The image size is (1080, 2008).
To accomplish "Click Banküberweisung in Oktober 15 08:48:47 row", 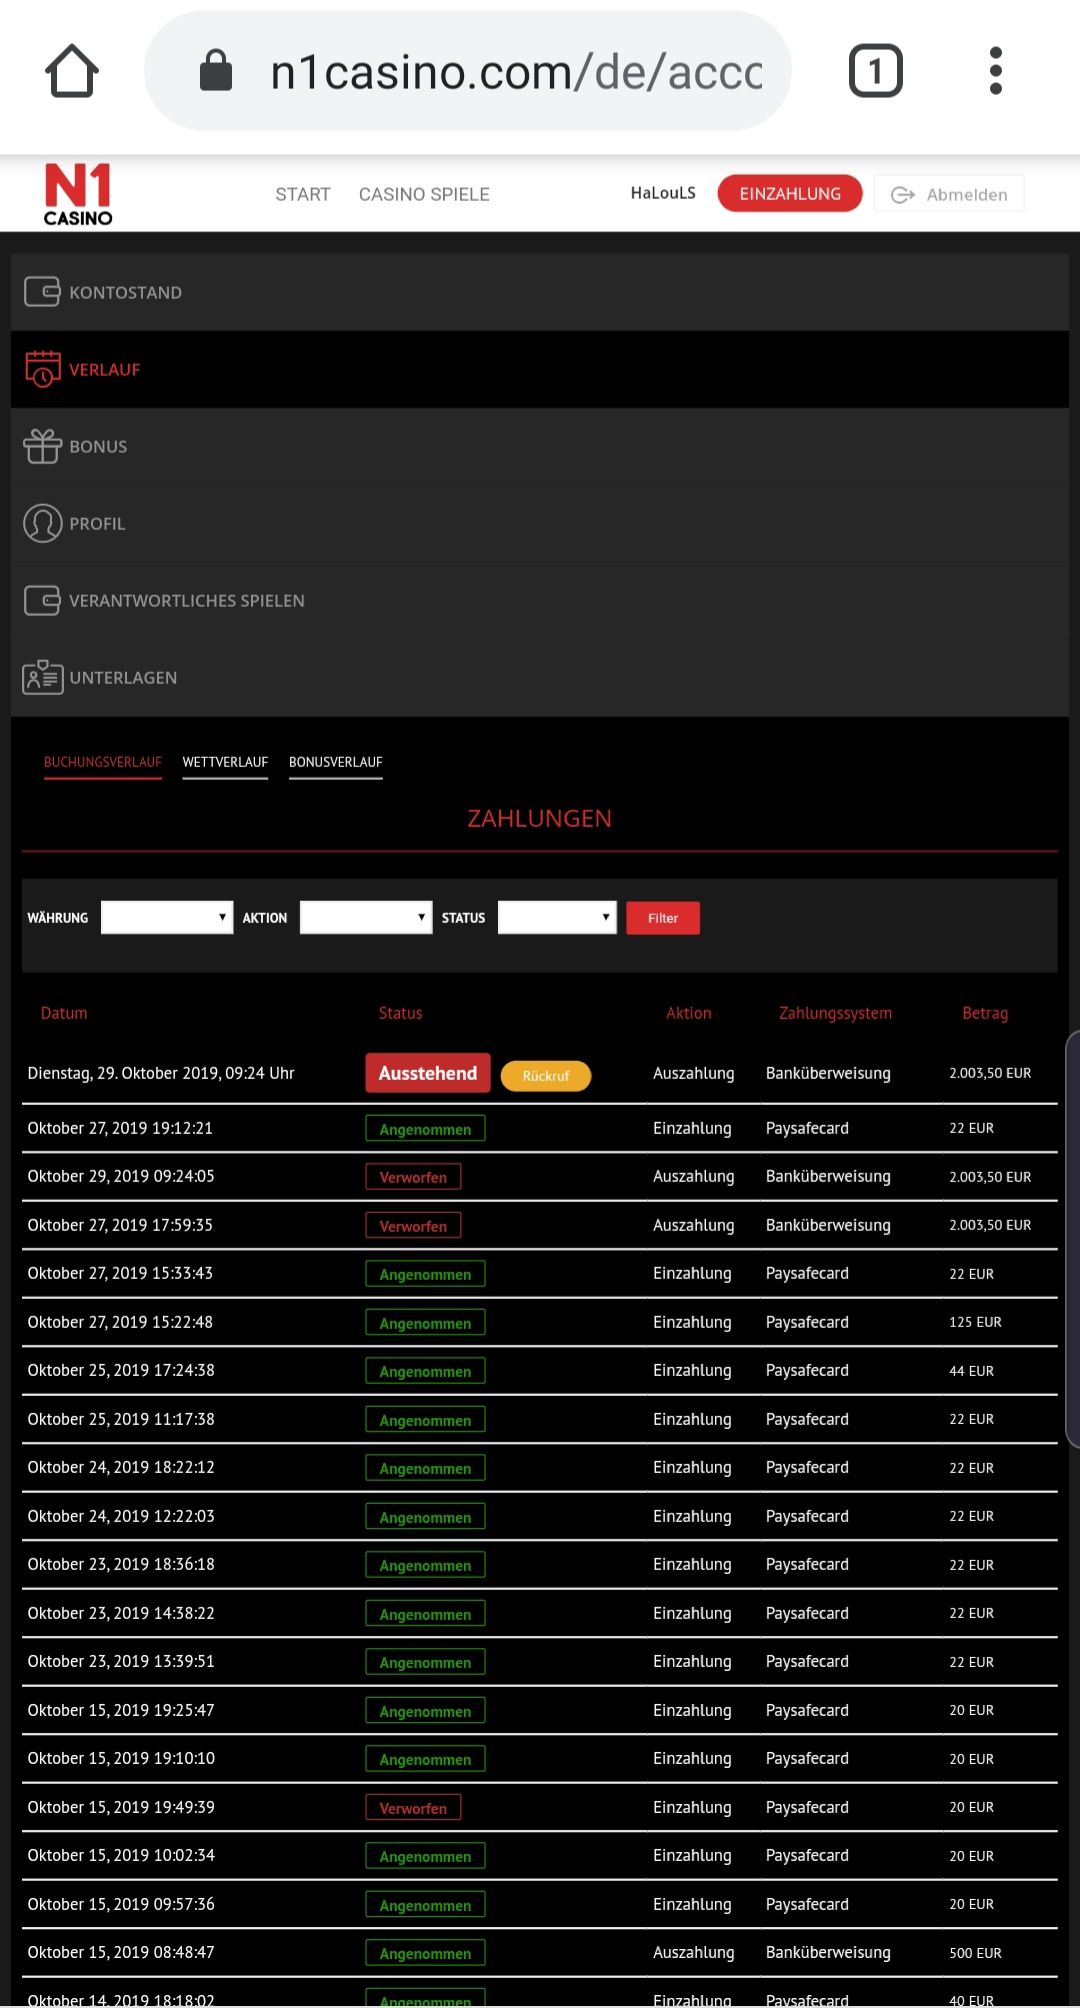I will [x=828, y=1952].
